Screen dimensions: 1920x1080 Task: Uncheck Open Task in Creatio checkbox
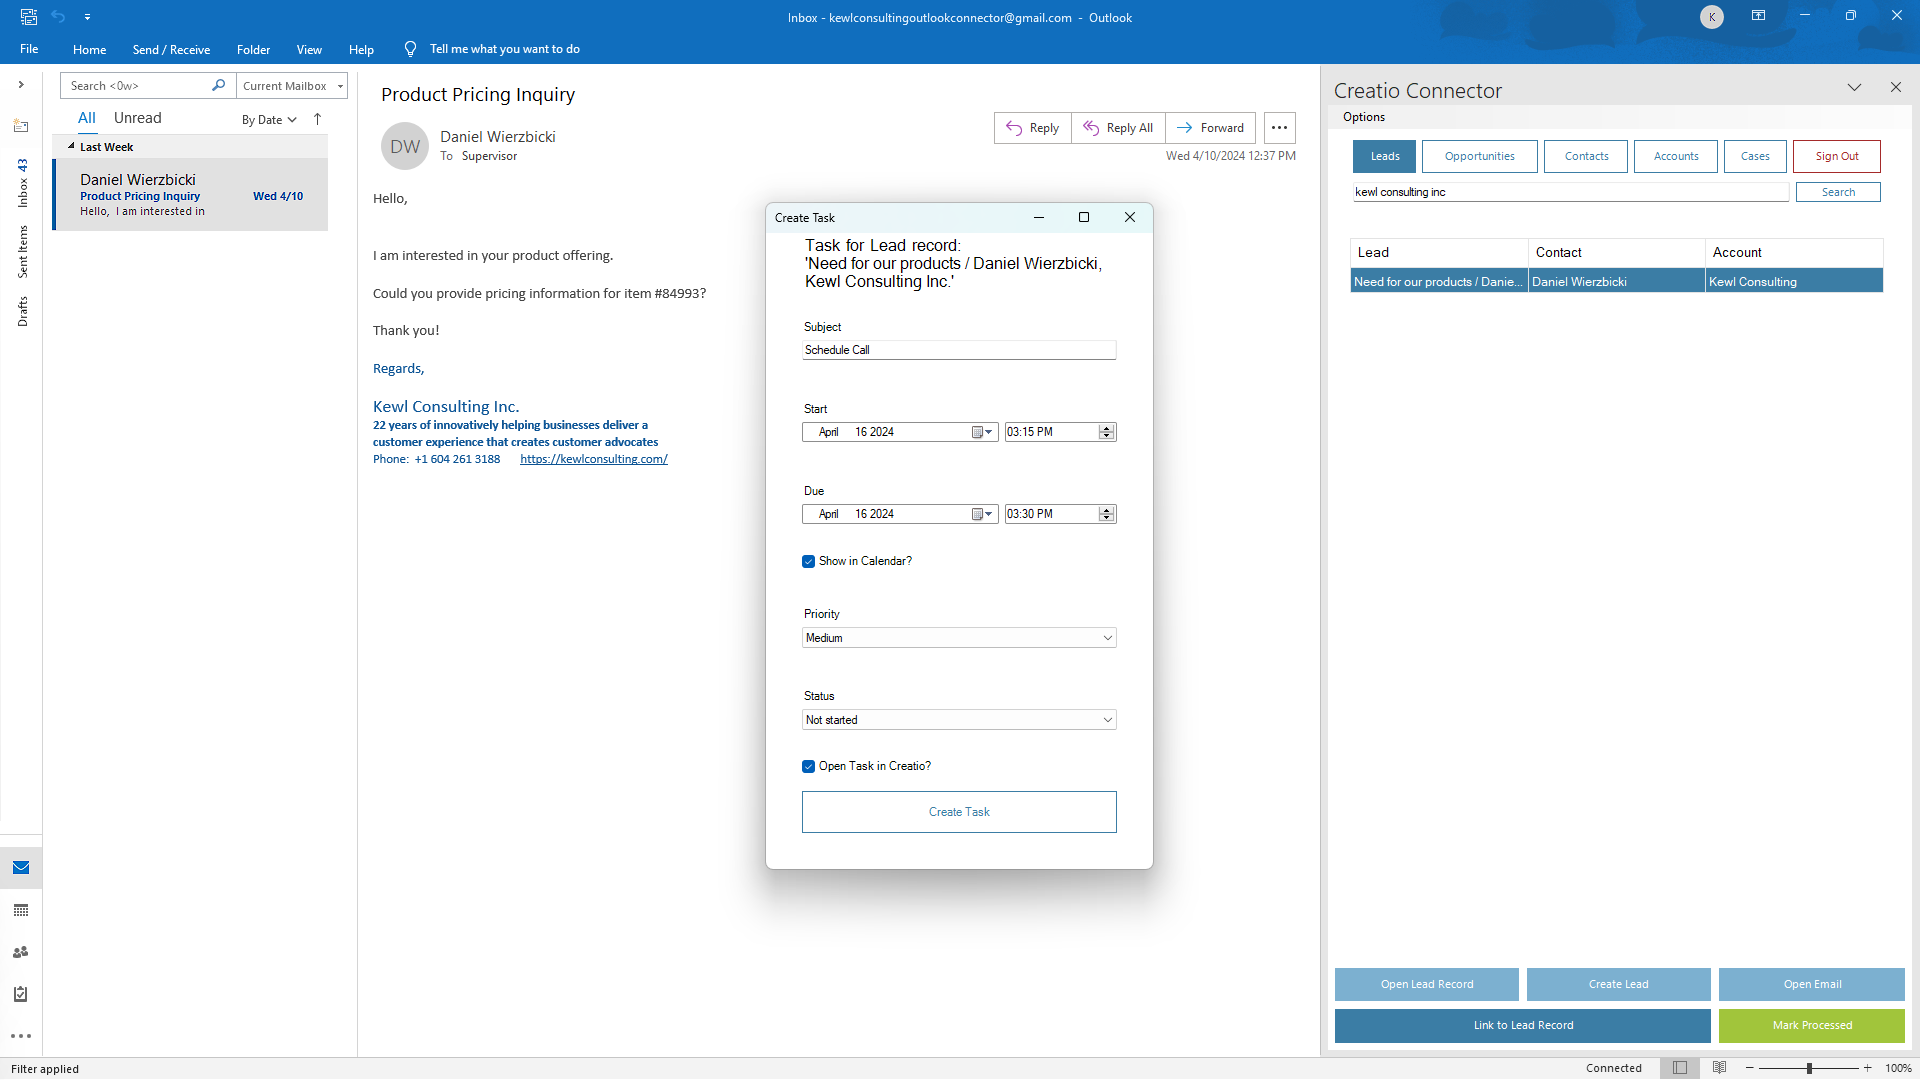pyautogui.click(x=808, y=767)
